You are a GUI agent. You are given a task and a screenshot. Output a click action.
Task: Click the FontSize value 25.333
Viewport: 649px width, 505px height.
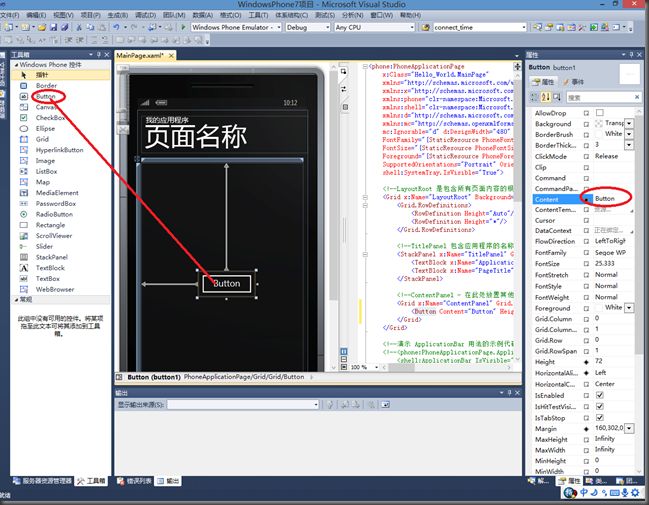tap(605, 264)
